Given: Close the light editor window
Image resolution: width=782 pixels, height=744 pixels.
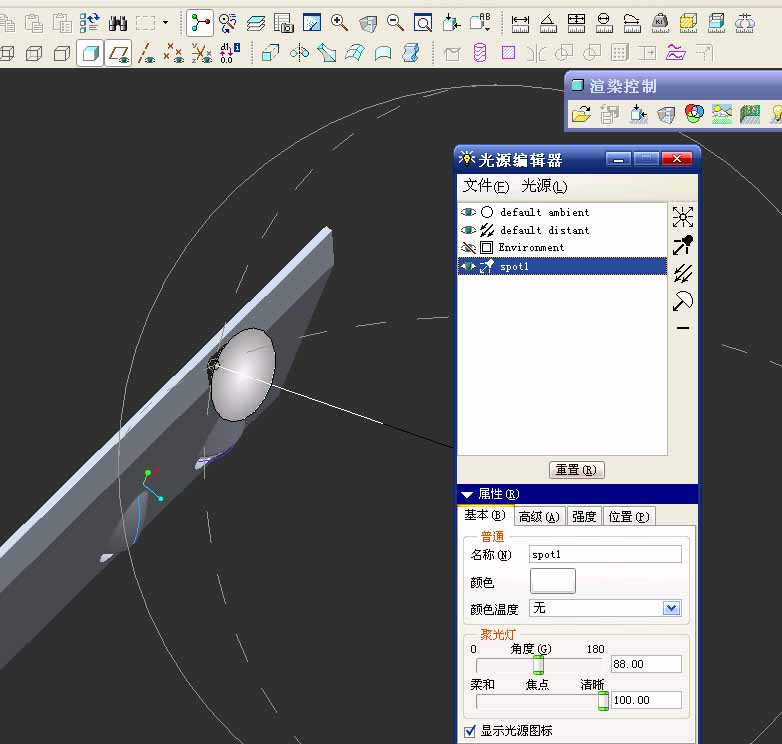Looking at the screenshot, I should pos(677,159).
